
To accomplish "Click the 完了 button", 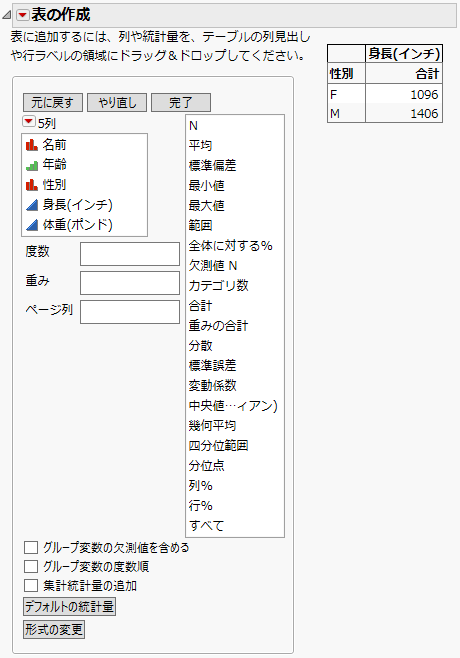I will 181,102.
